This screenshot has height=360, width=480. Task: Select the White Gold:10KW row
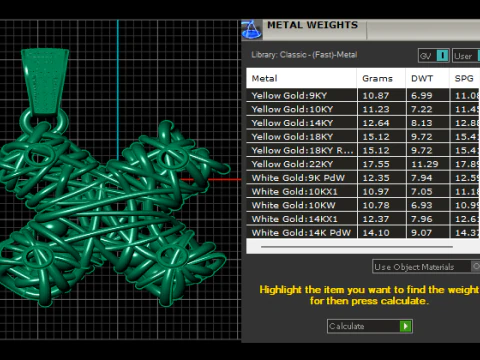point(363,205)
